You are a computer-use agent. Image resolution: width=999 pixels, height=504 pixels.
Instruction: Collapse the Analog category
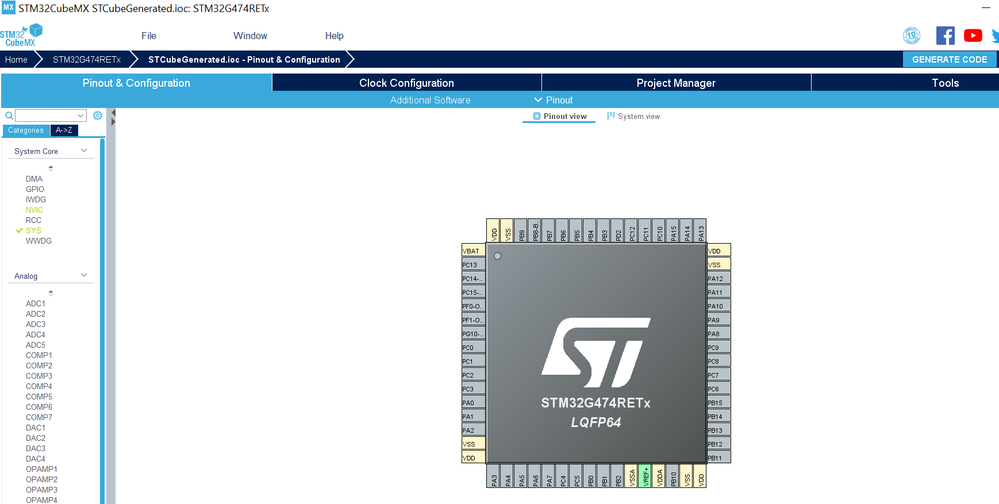click(x=83, y=275)
